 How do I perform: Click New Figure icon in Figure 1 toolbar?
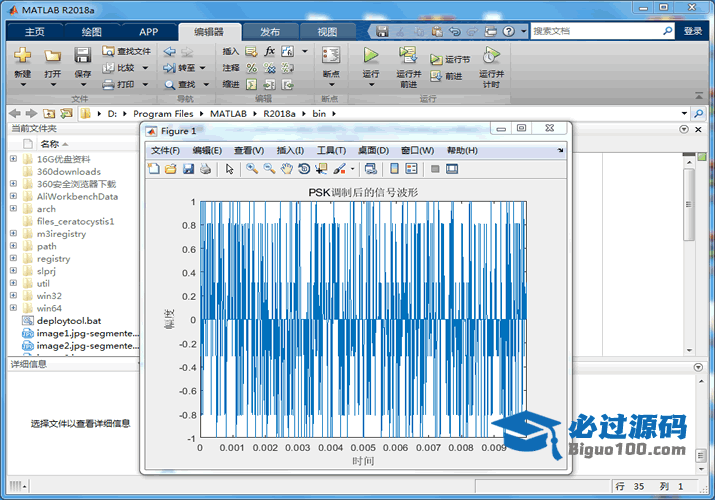pos(154,169)
